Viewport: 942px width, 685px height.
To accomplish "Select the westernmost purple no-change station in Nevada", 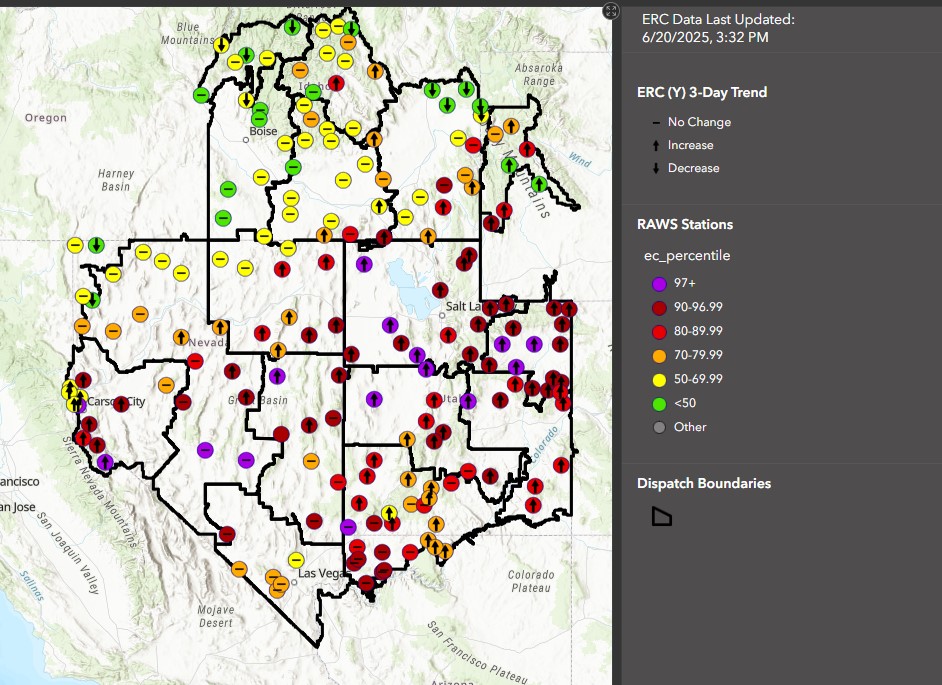I will click(x=205, y=449).
